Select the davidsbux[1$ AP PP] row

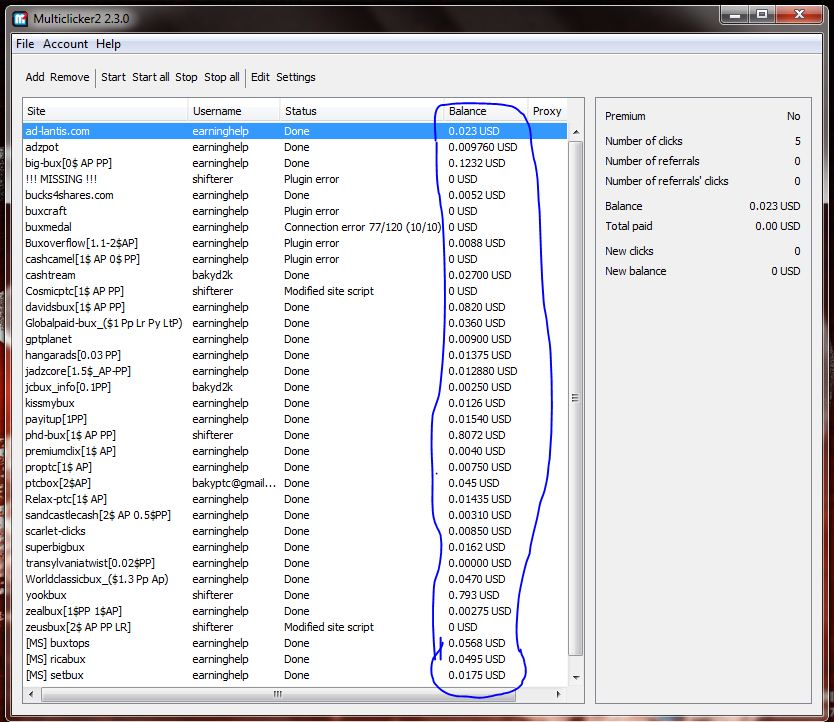tap(295, 307)
